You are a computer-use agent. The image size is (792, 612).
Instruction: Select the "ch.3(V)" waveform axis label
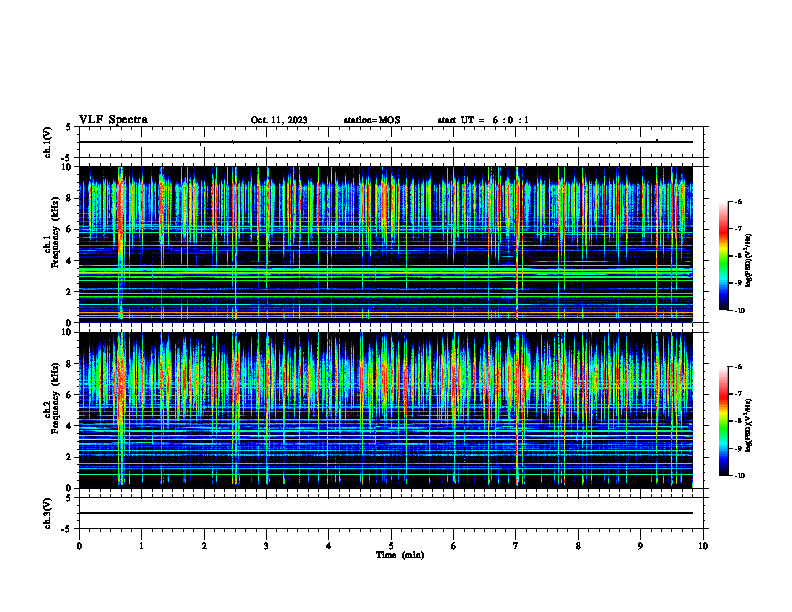(47, 514)
